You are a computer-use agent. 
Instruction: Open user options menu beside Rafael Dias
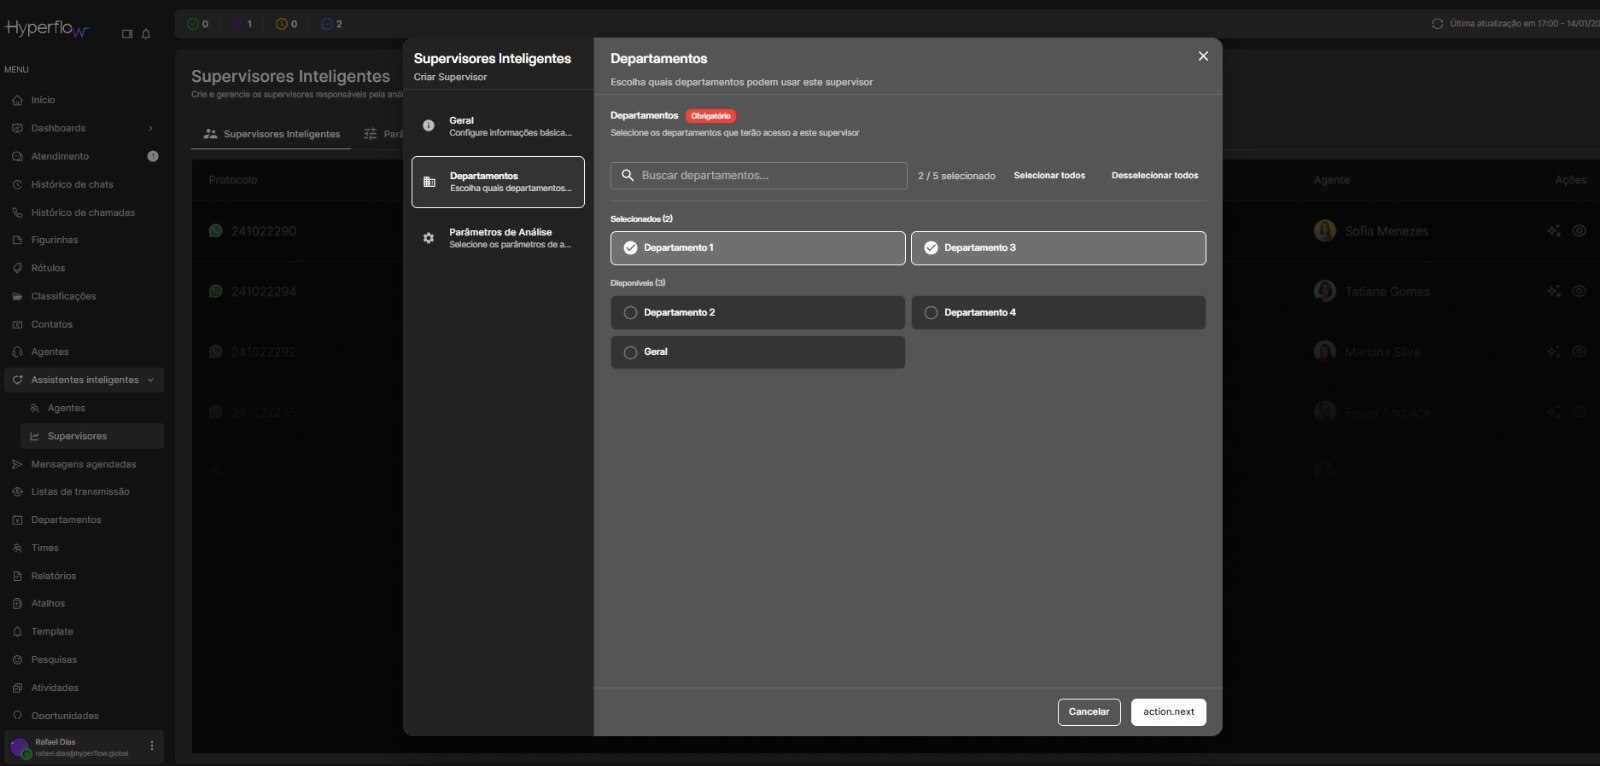tap(152, 746)
